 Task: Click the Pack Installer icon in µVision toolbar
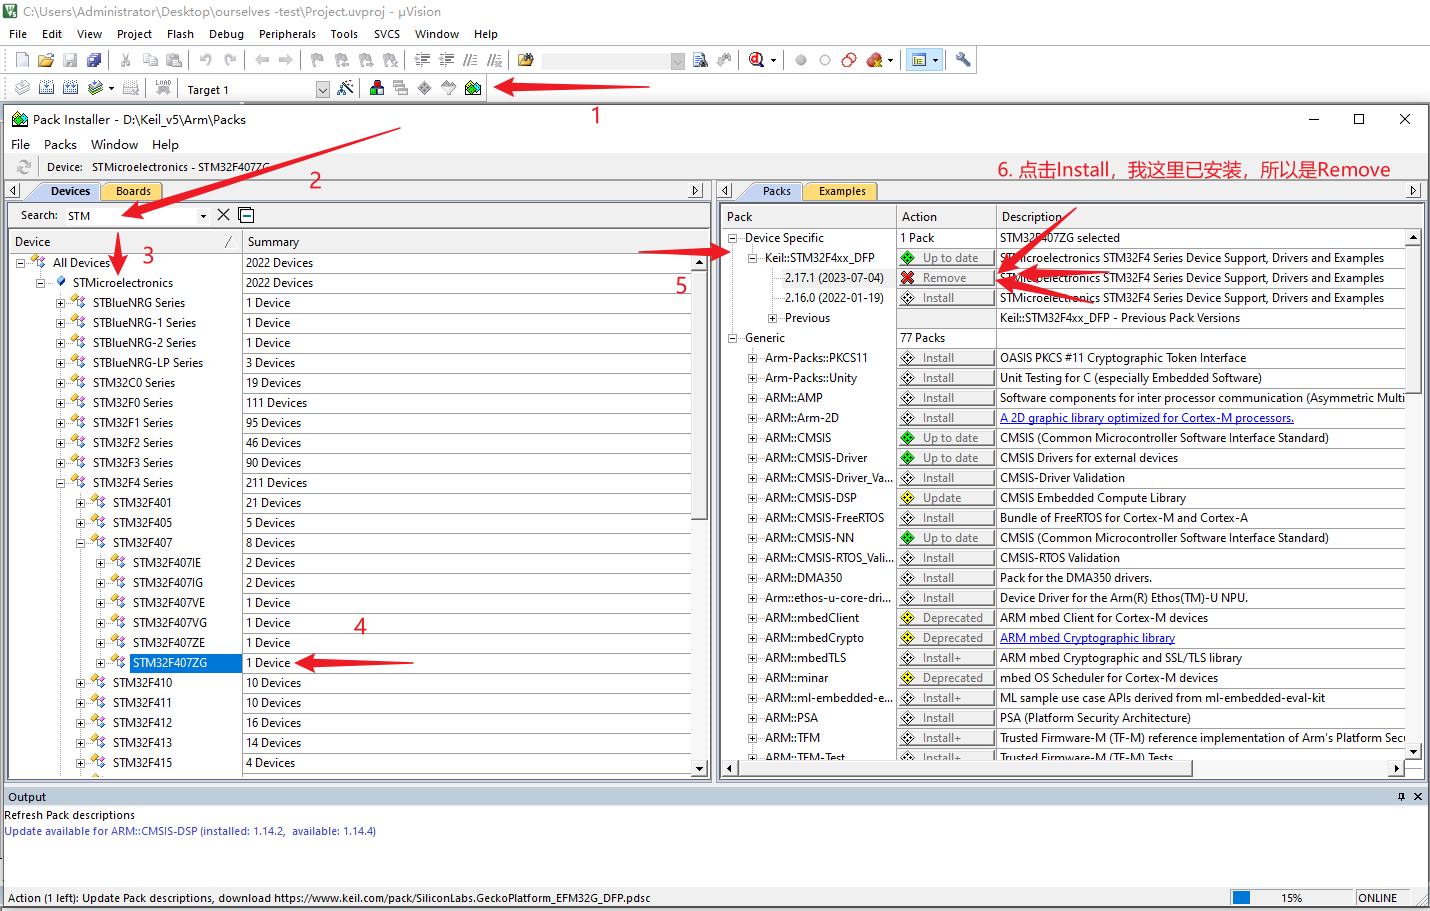pos(473,88)
